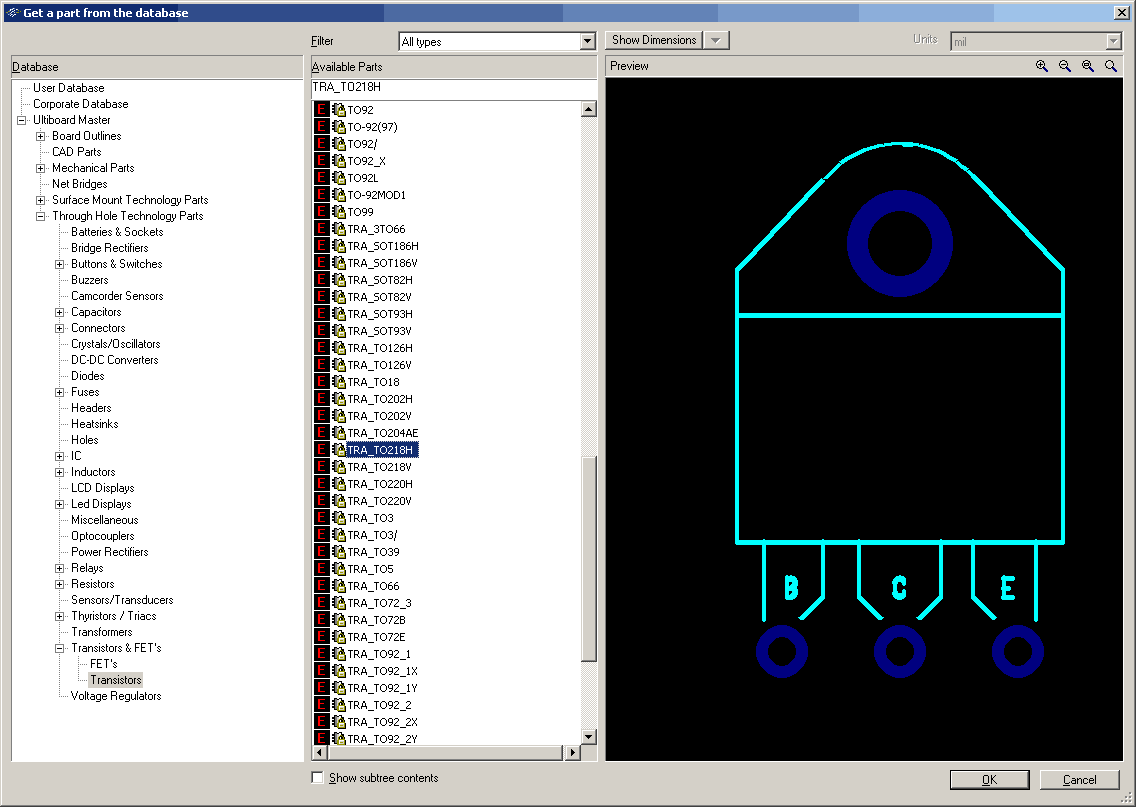Collapse the Ultiboard Master tree node
This screenshot has height=807, width=1136.
[22, 120]
